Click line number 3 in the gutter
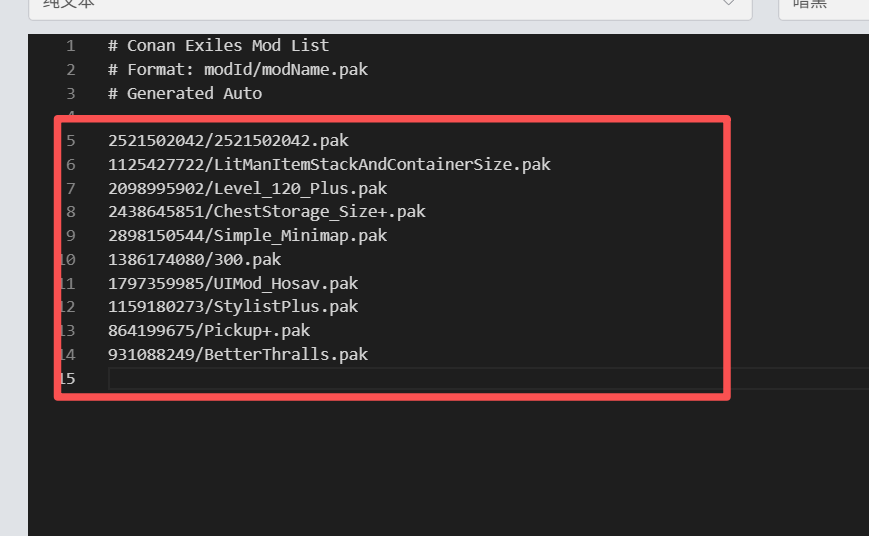Screen dimensions: 869x536 tap(70, 94)
